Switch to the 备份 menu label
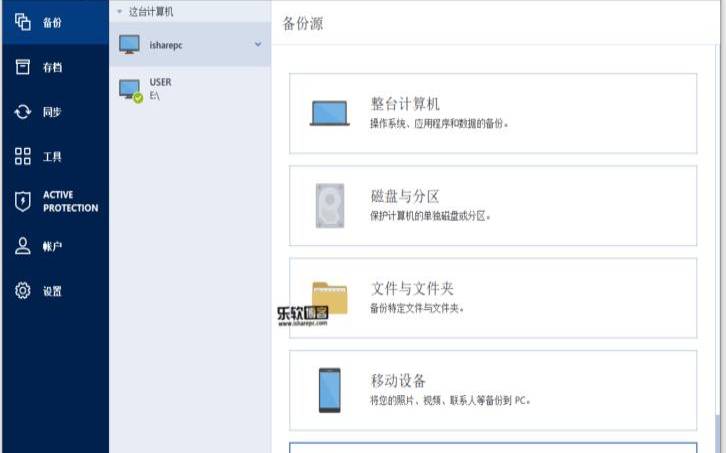This screenshot has height=453, width=726. pyautogui.click(x=52, y=22)
